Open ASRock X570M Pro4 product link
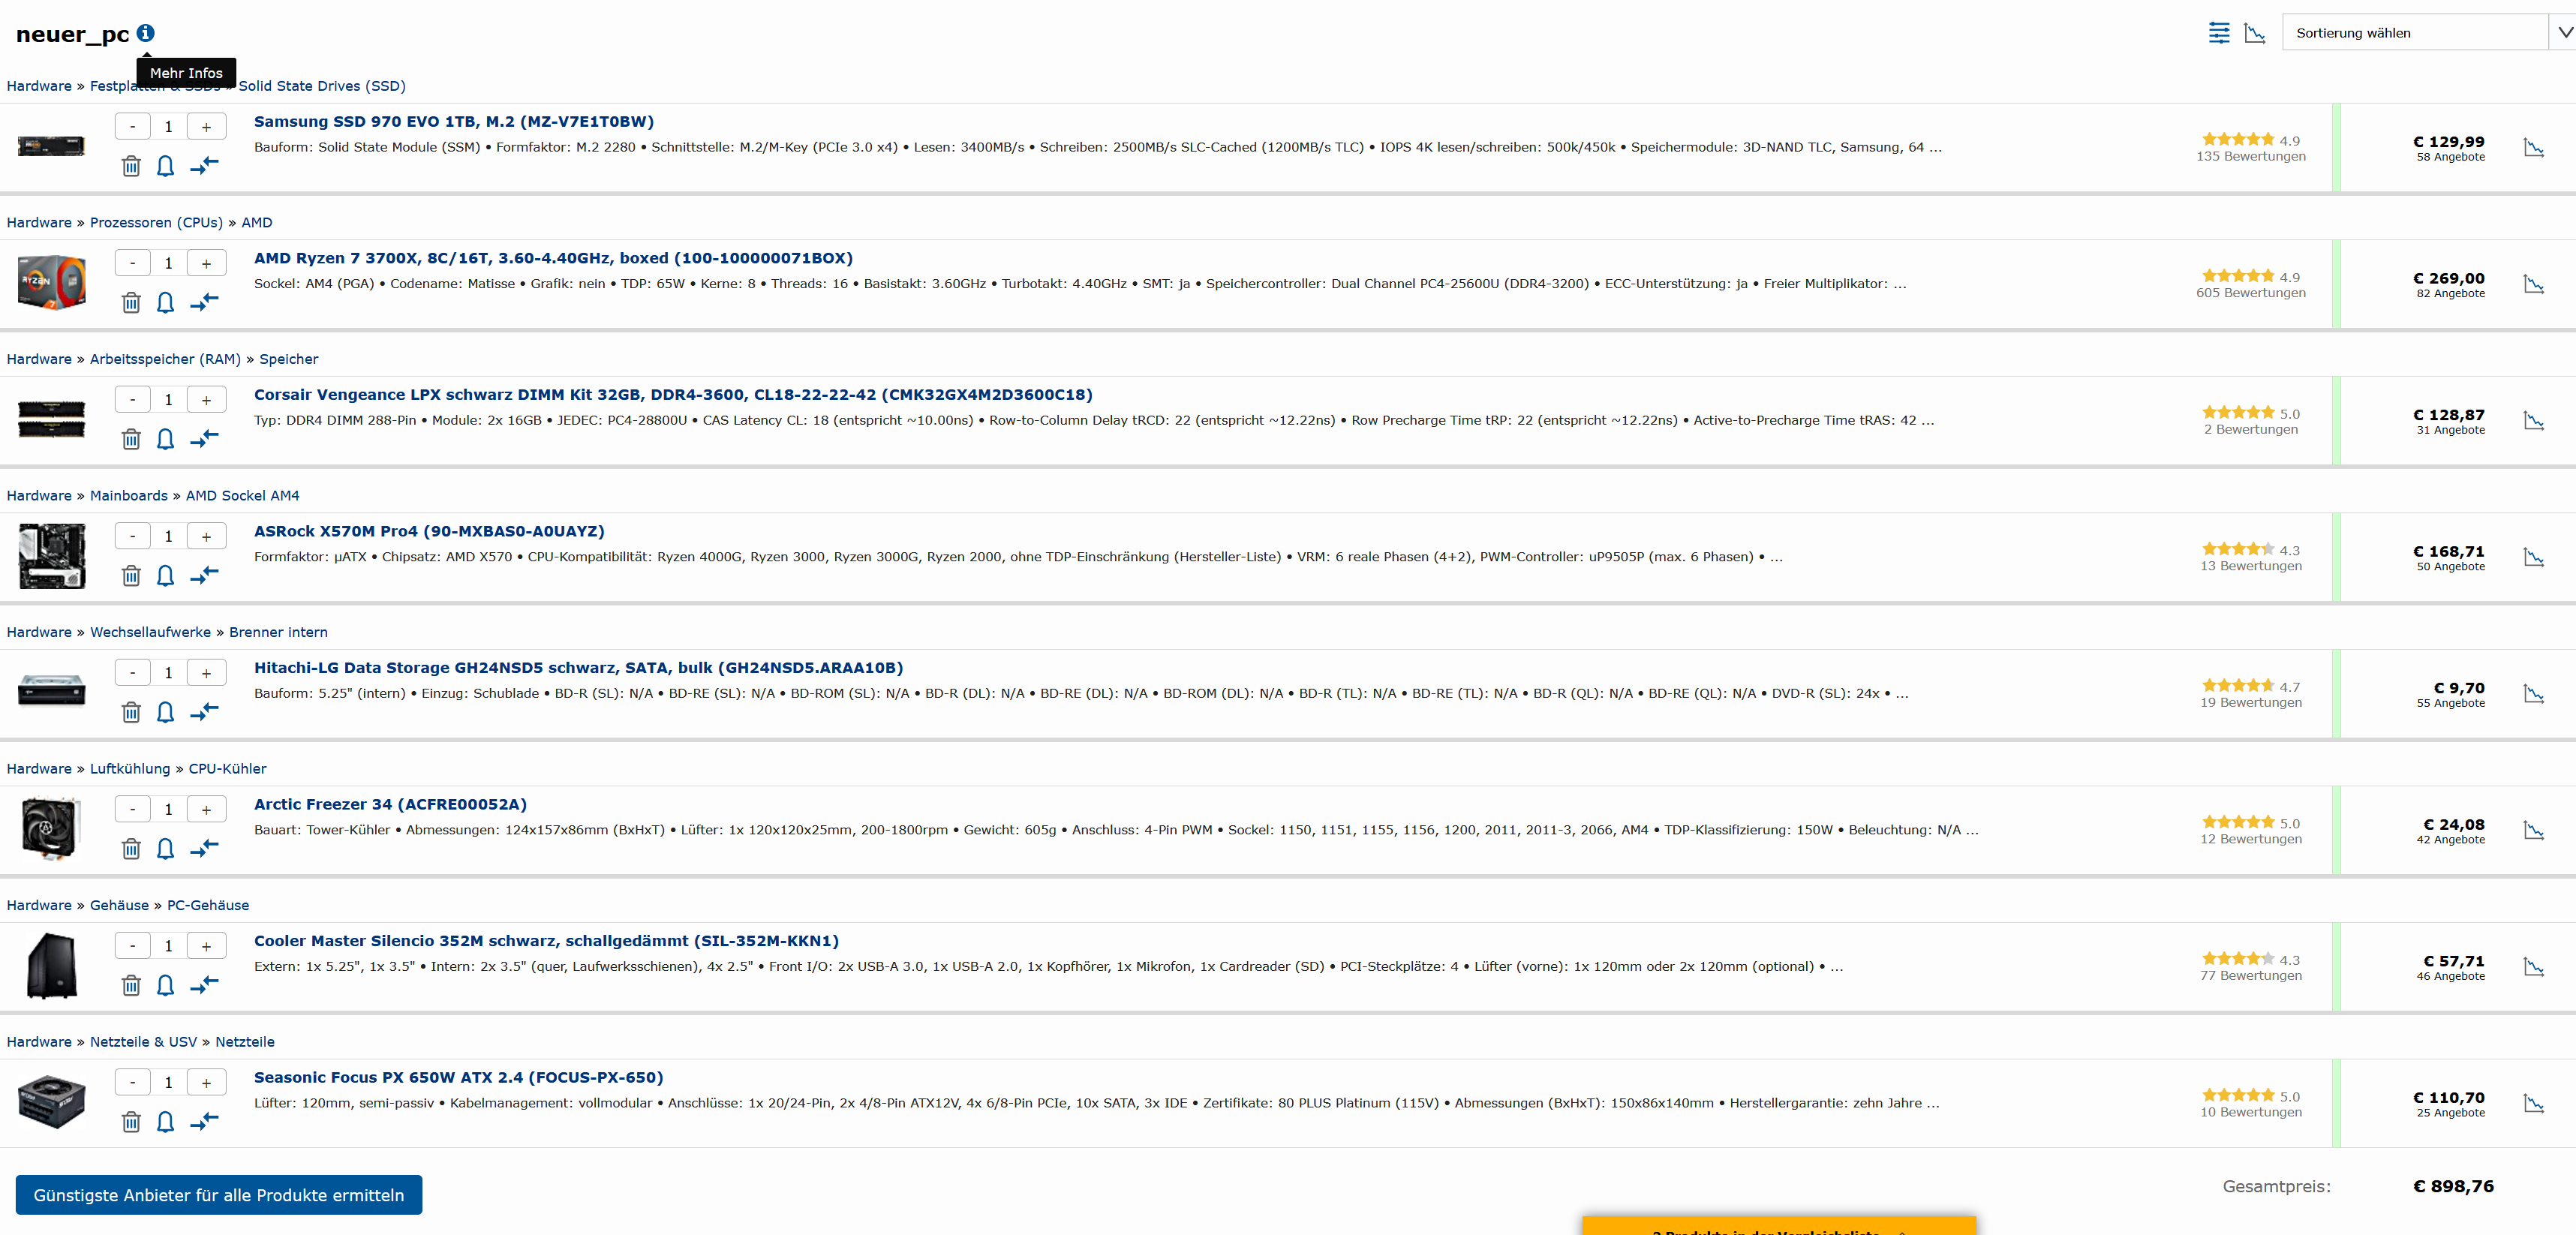Screen dimensions: 2576x1235 [429, 531]
